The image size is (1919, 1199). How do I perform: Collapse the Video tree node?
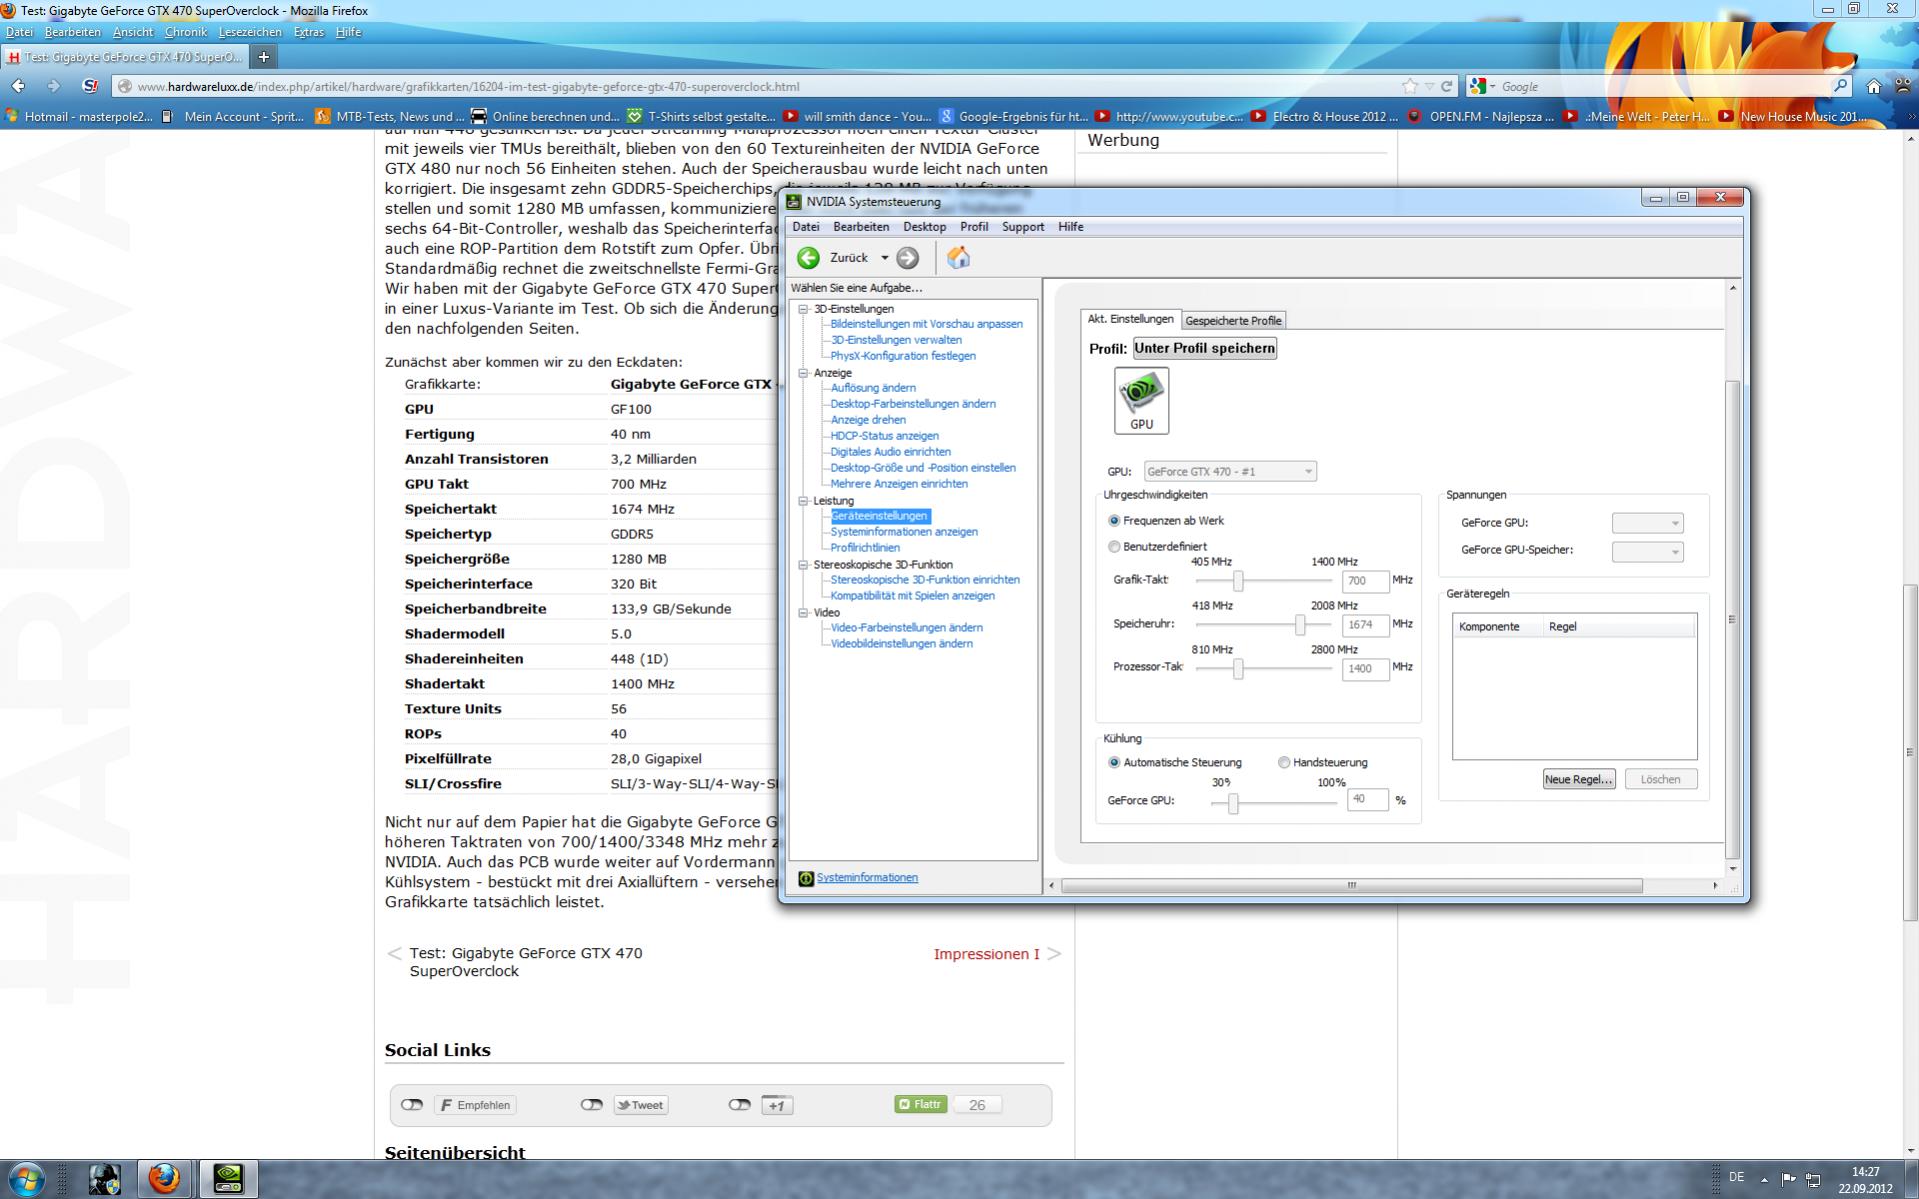(x=803, y=613)
